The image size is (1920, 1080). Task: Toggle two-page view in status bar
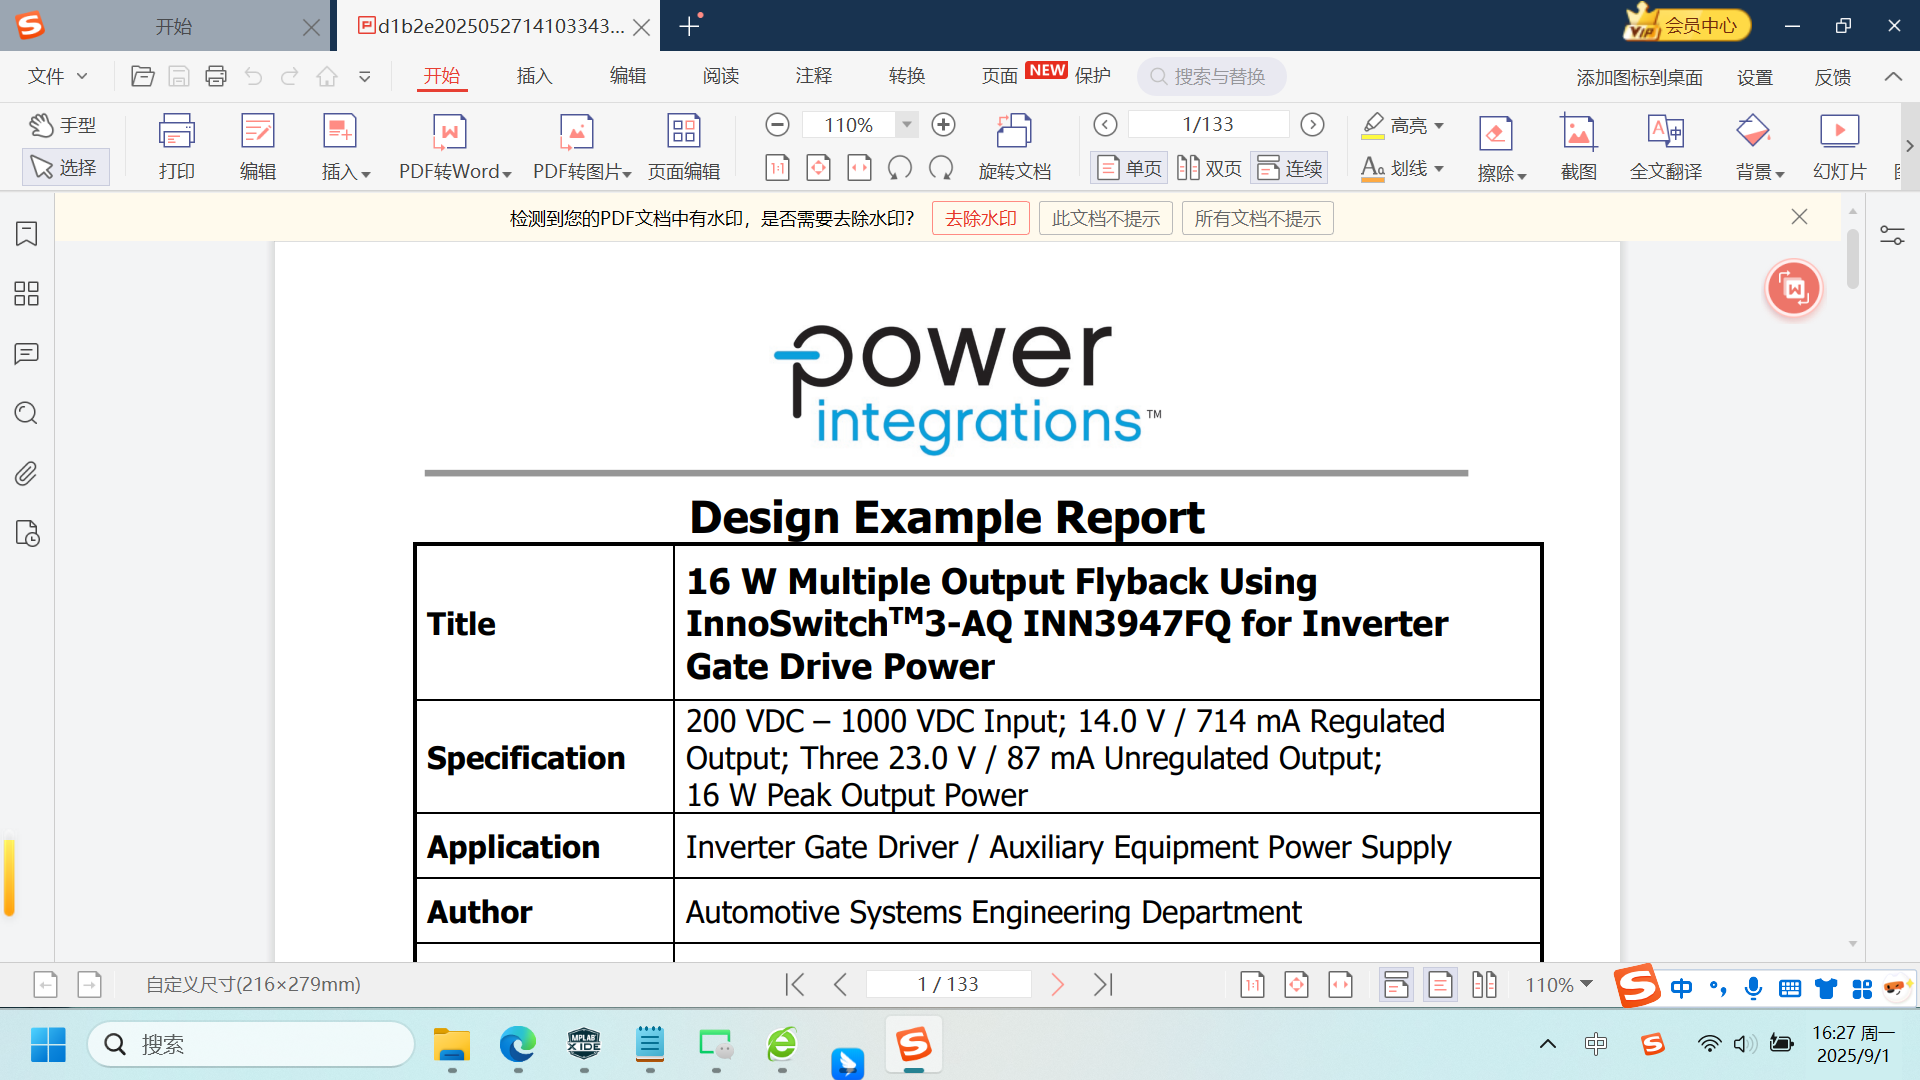coord(1484,985)
